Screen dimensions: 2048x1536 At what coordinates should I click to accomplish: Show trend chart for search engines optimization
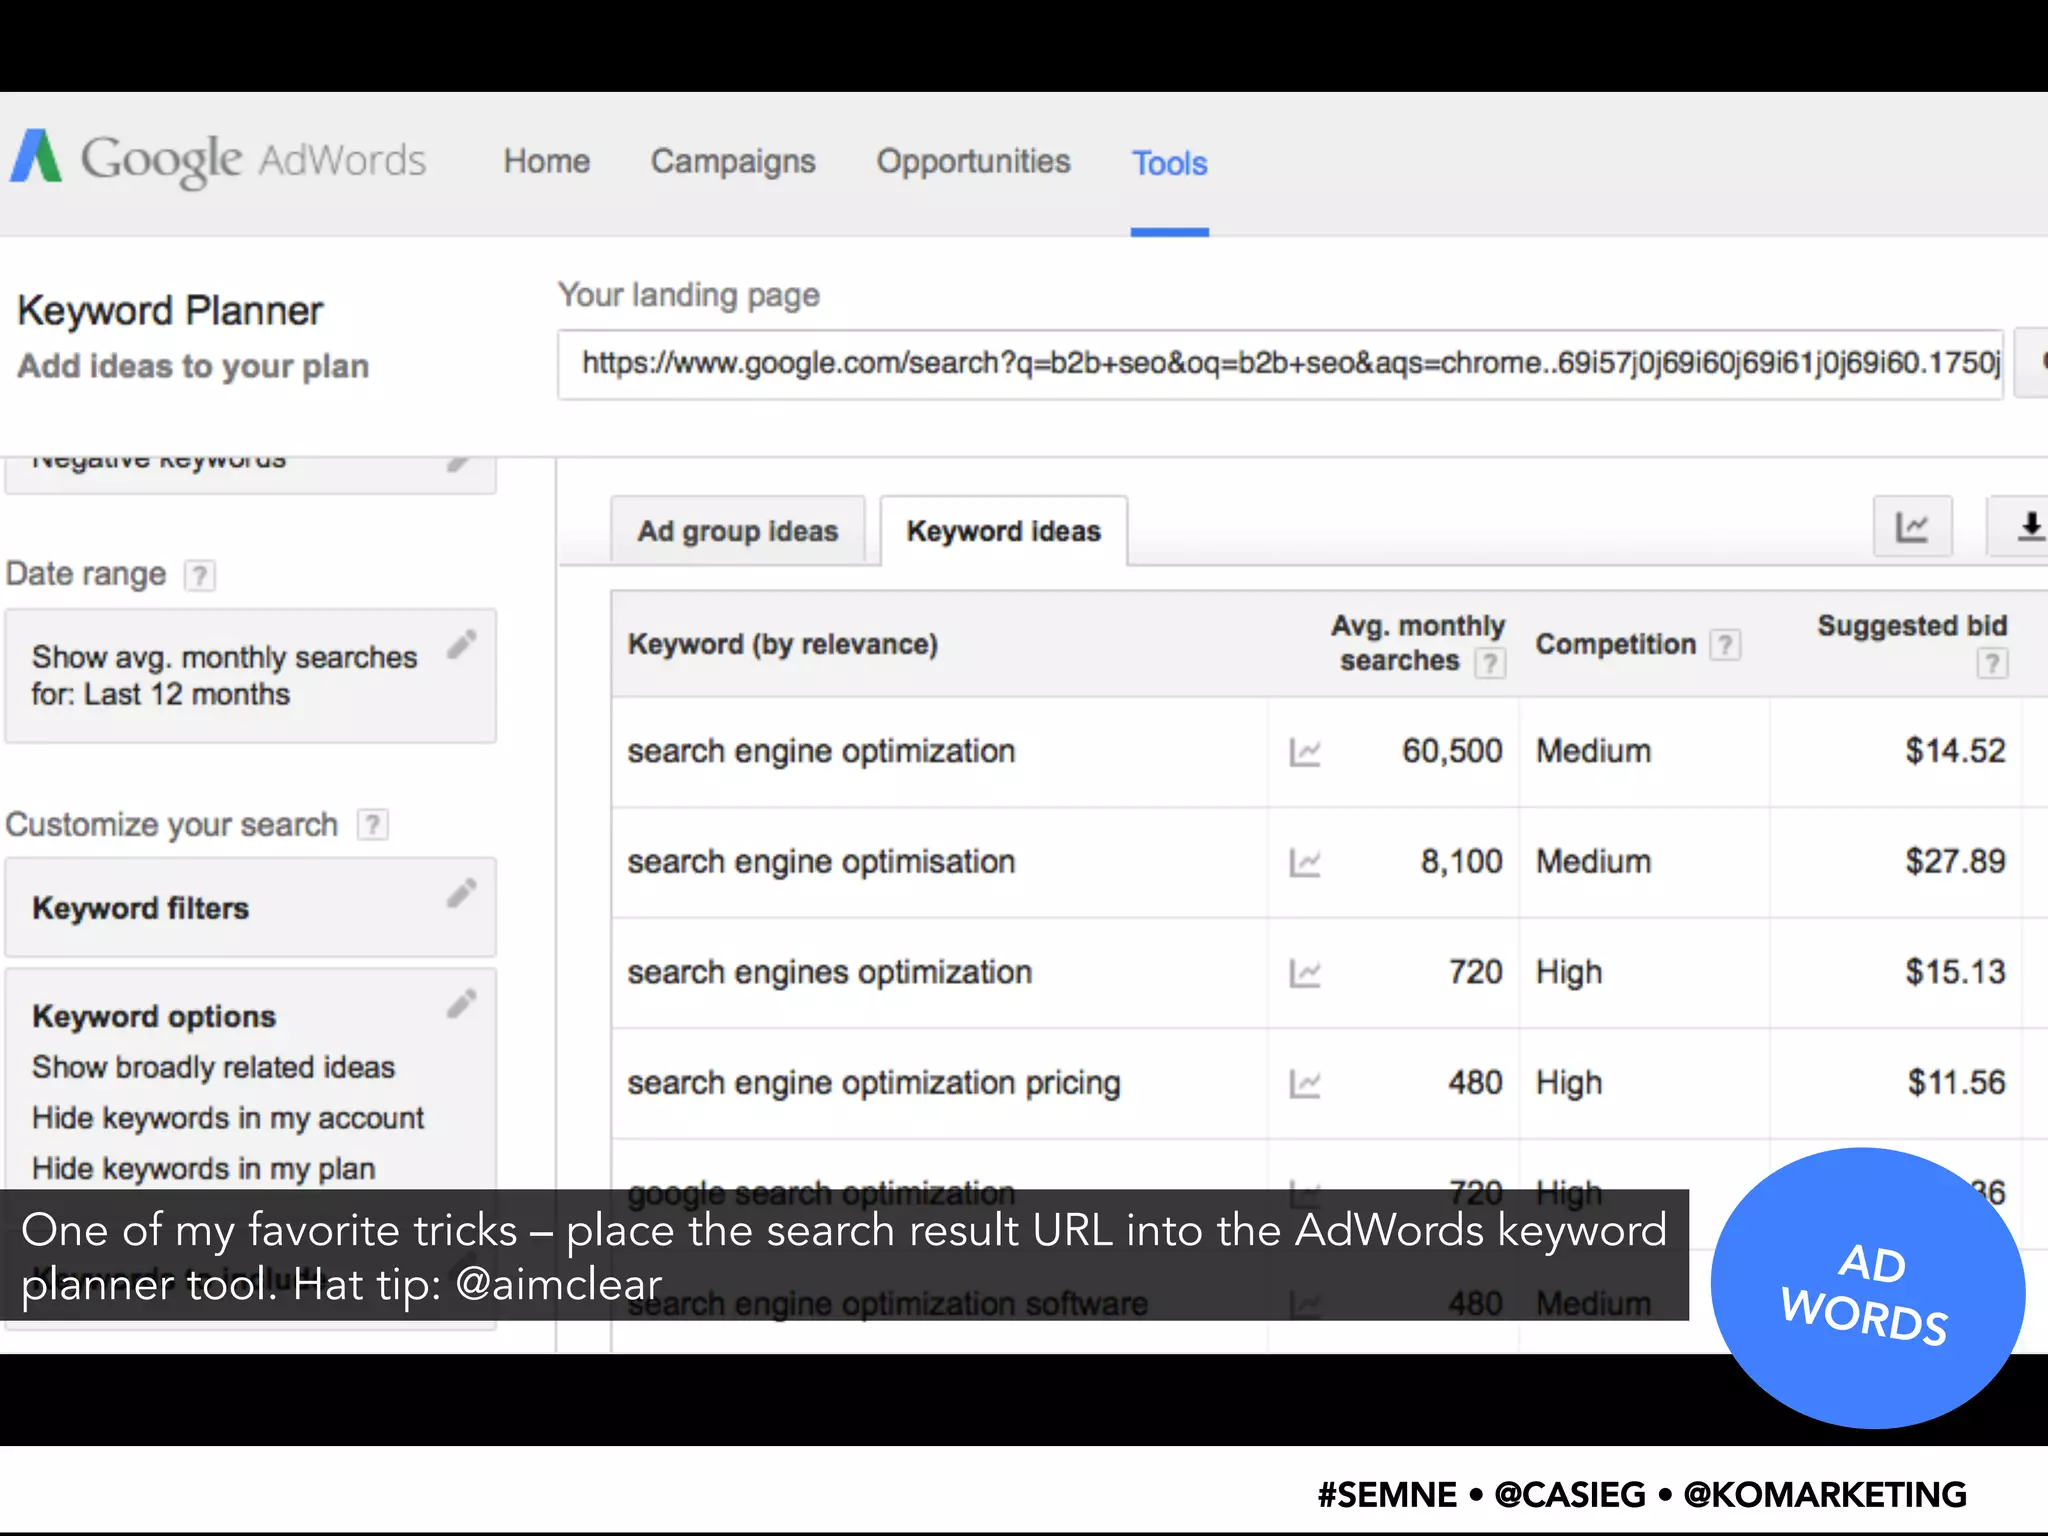1305,972
